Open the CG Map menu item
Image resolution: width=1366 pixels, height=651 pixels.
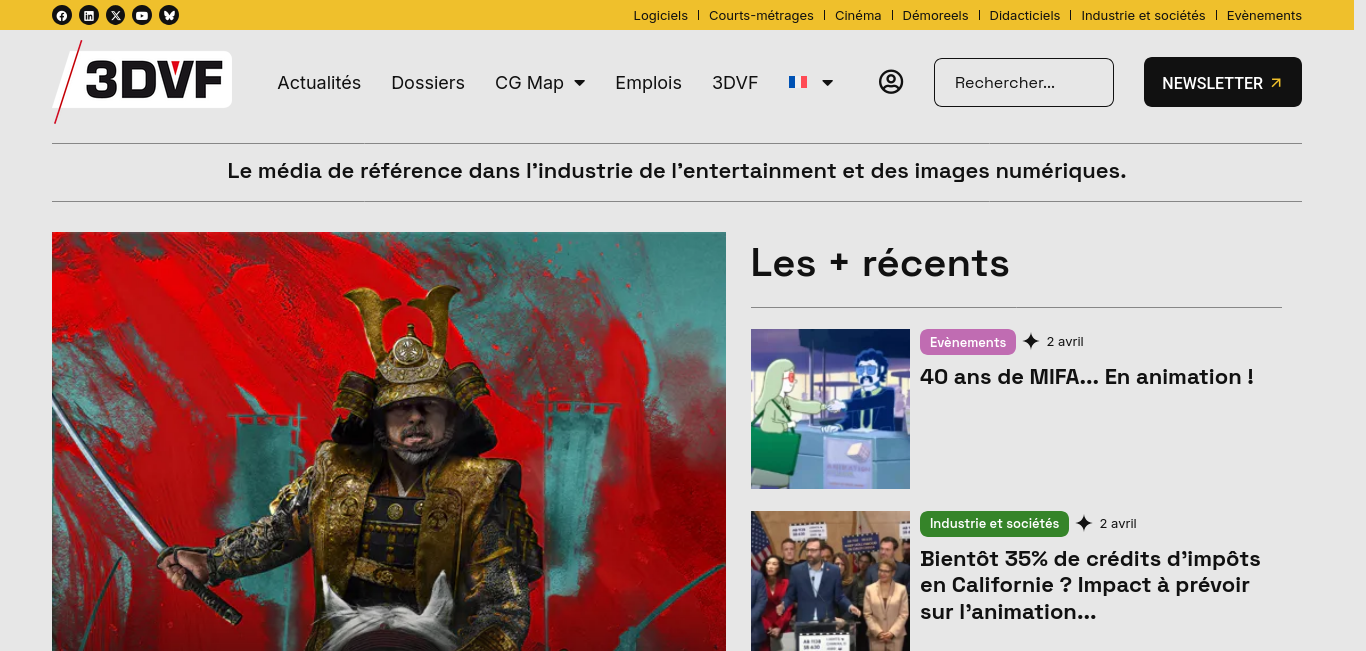tap(529, 83)
